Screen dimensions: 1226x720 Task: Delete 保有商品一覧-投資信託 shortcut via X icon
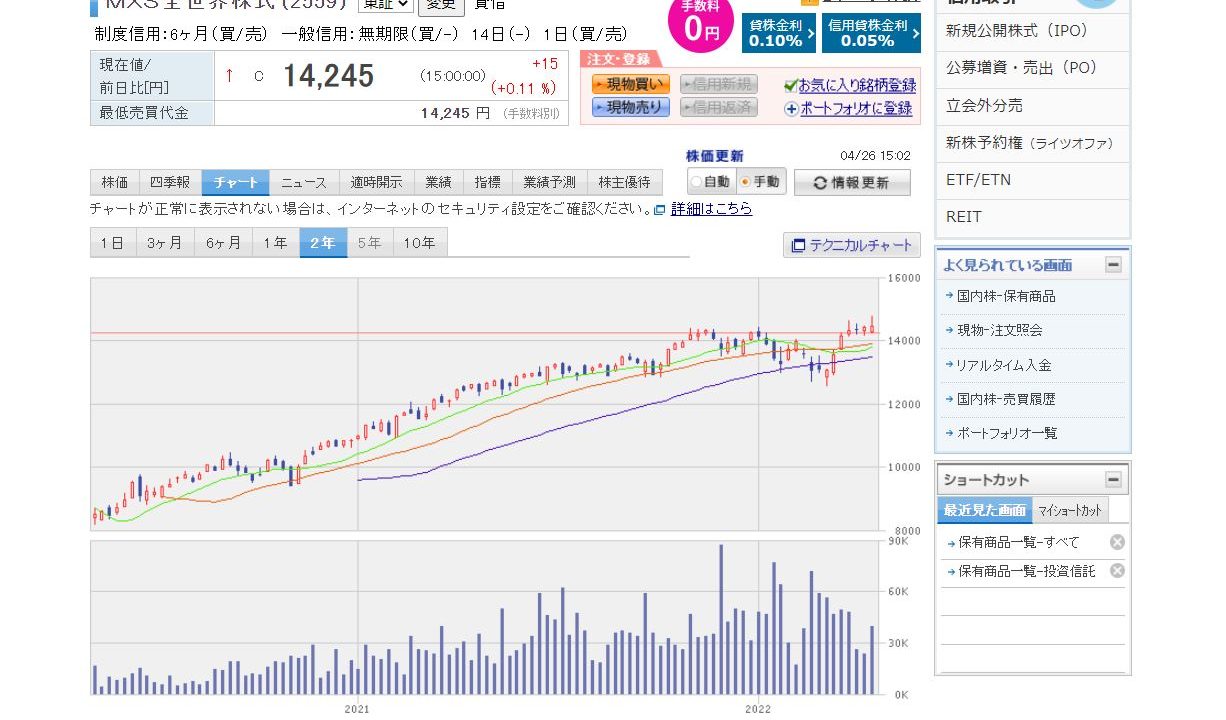pyautogui.click(x=1117, y=571)
